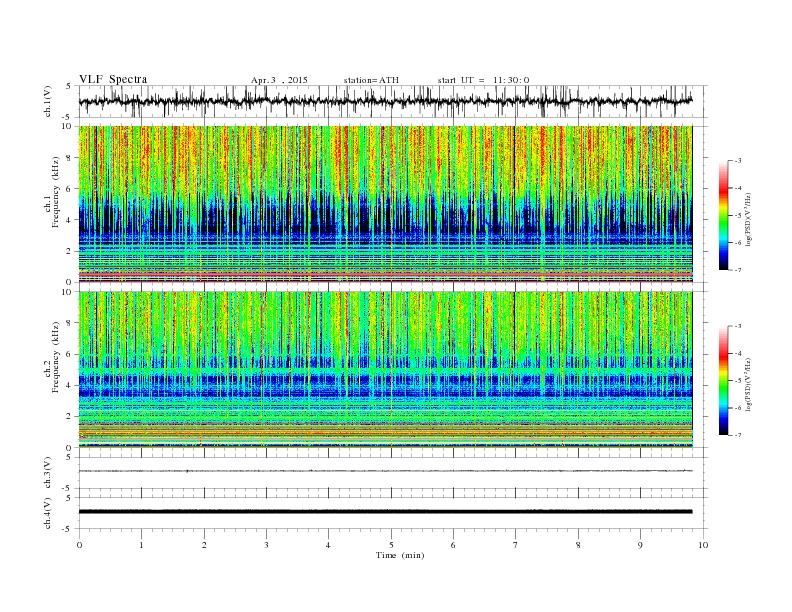Click the '-3' label on ch.2 color scale

pyautogui.click(x=738, y=326)
